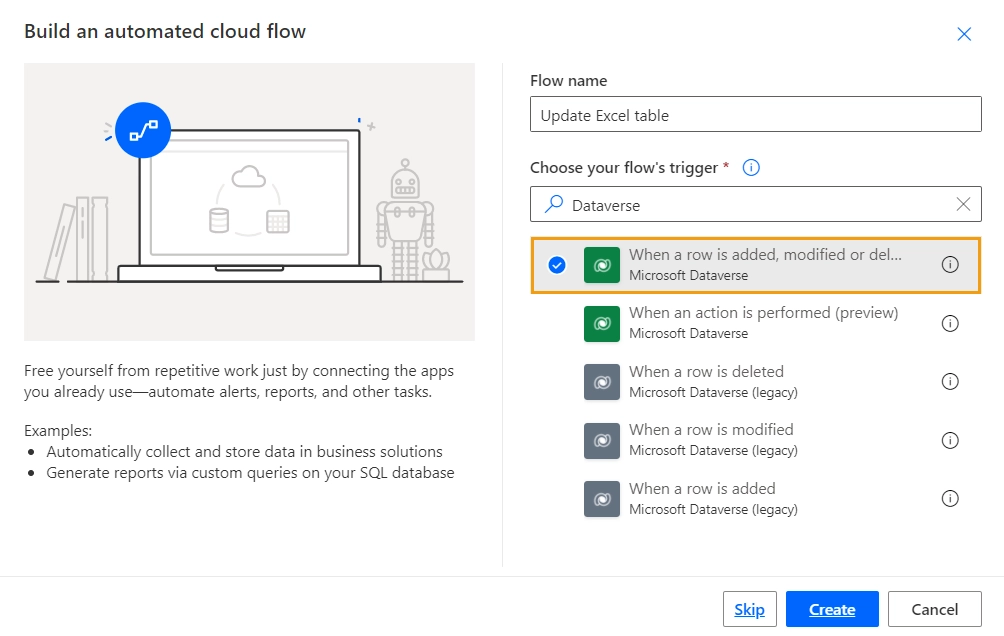Screen dimensions: 1004x636
Task: Click legacy Dataverse icon for row added
Action: pyautogui.click(x=602, y=499)
